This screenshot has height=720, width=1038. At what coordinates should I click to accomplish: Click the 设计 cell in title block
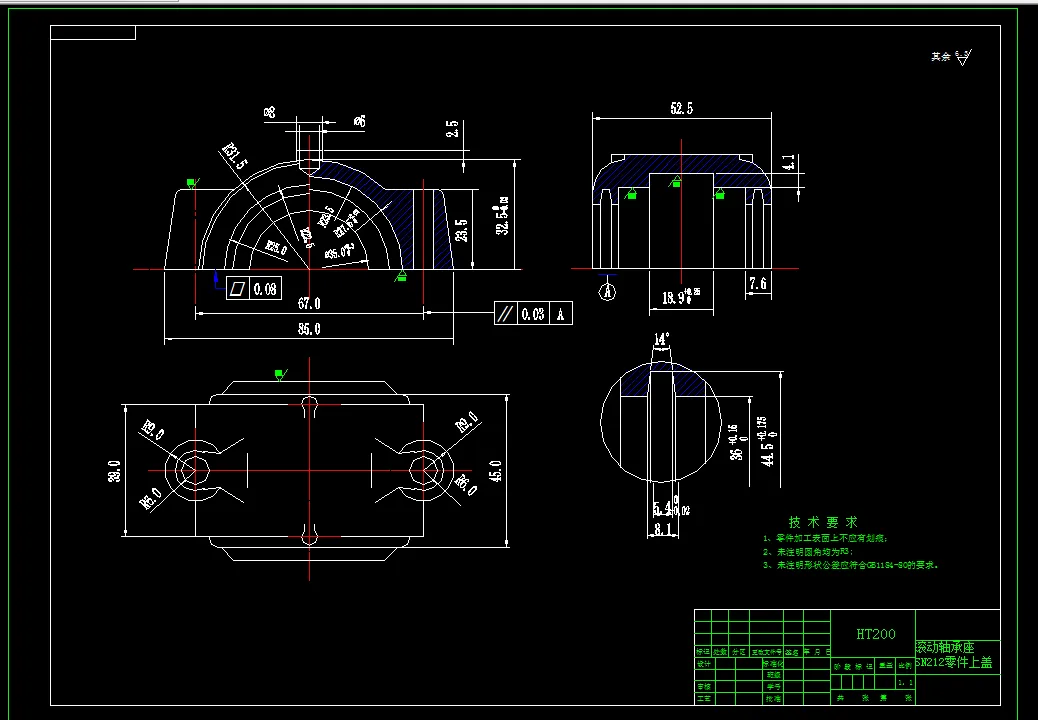[703, 664]
